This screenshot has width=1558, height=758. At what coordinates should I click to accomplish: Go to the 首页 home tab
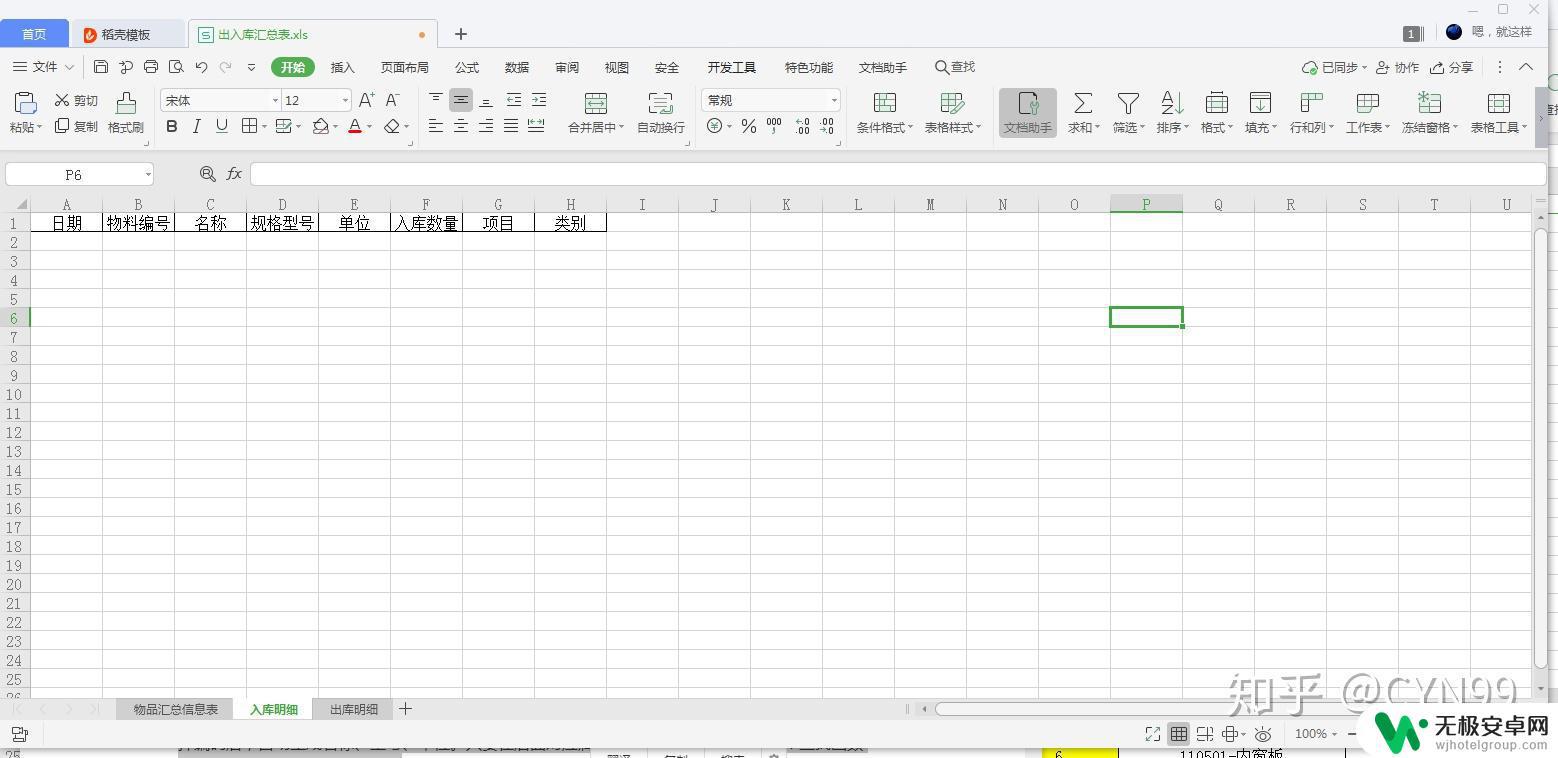[x=34, y=34]
